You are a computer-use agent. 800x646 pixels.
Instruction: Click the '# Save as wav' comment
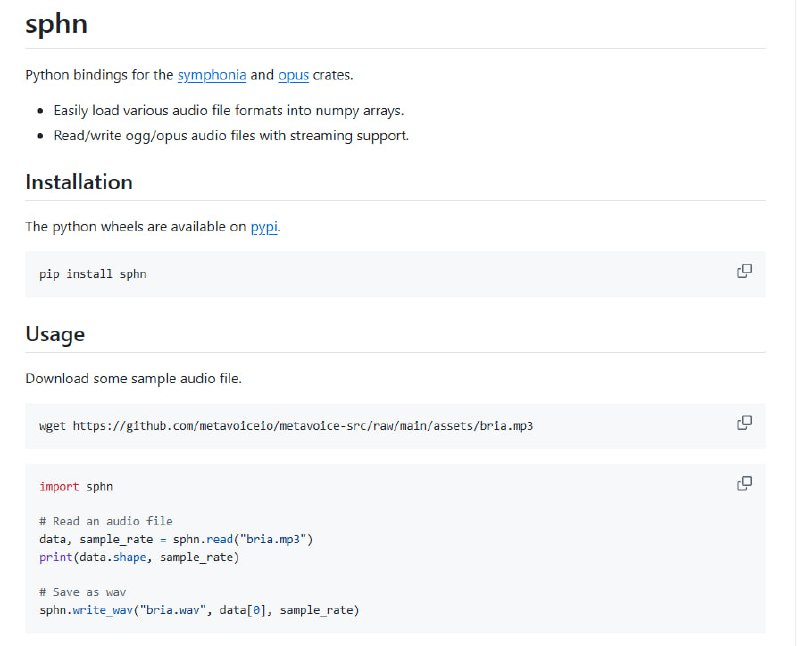83,592
